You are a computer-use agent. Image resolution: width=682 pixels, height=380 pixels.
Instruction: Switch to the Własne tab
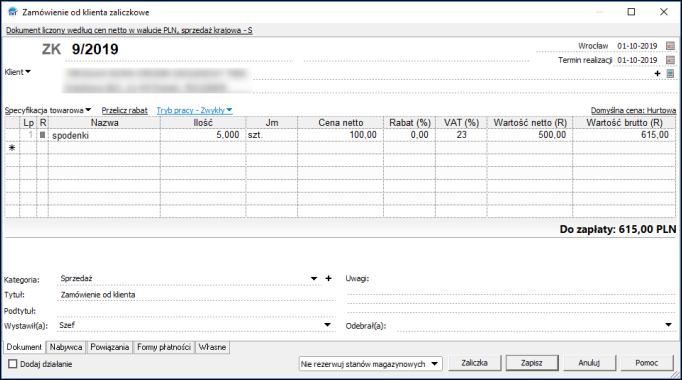point(212,347)
